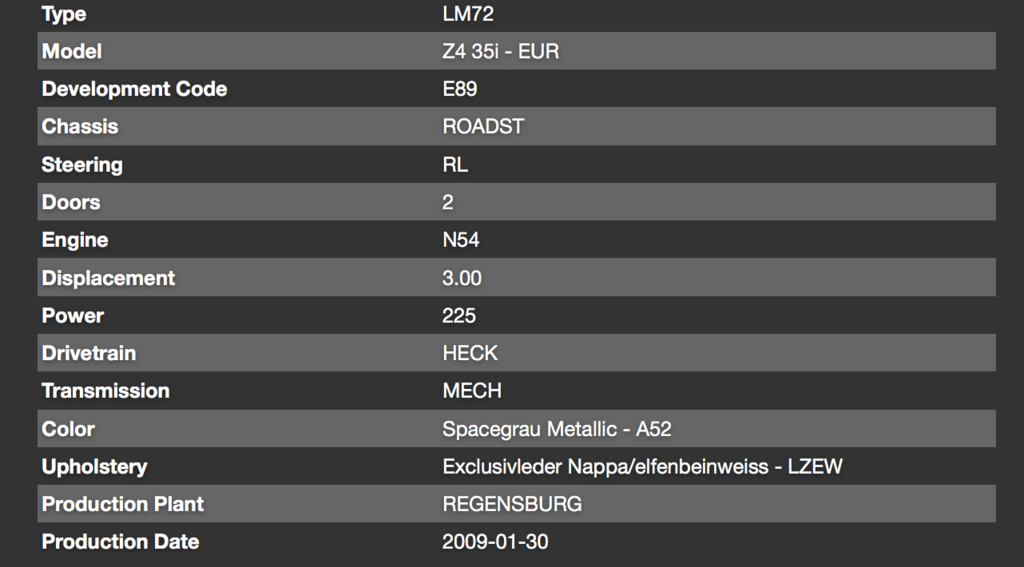Click the ROADST chassis value
This screenshot has width=1024, height=567.
483,127
